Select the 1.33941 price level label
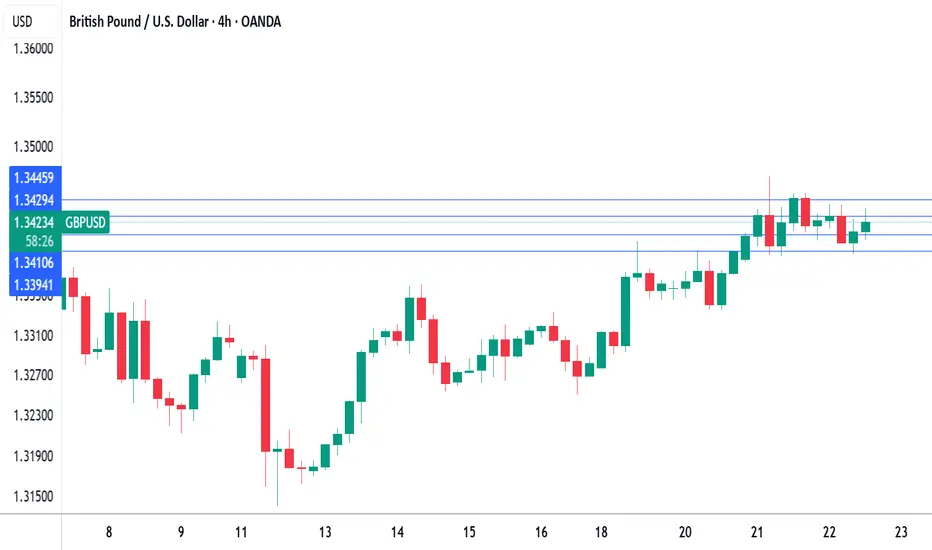This screenshot has width=932, height=550. coord(34,285)
